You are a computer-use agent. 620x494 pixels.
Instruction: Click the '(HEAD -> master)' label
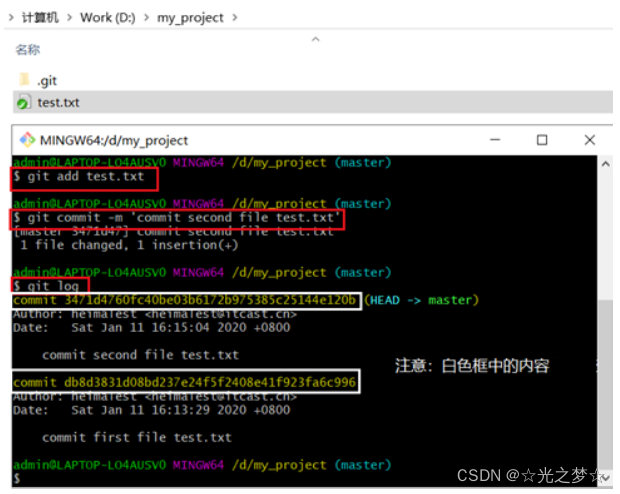[x=421, y=300]
